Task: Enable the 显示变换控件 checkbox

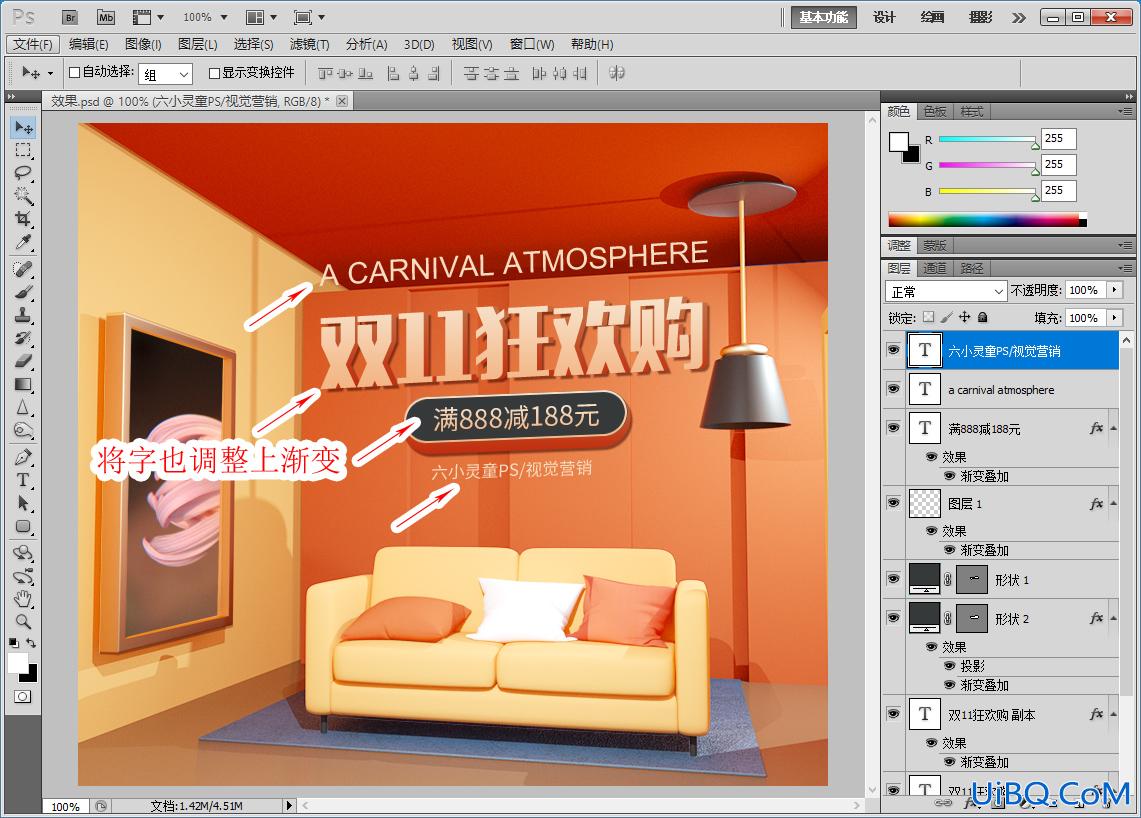Action: pos(214,73)
